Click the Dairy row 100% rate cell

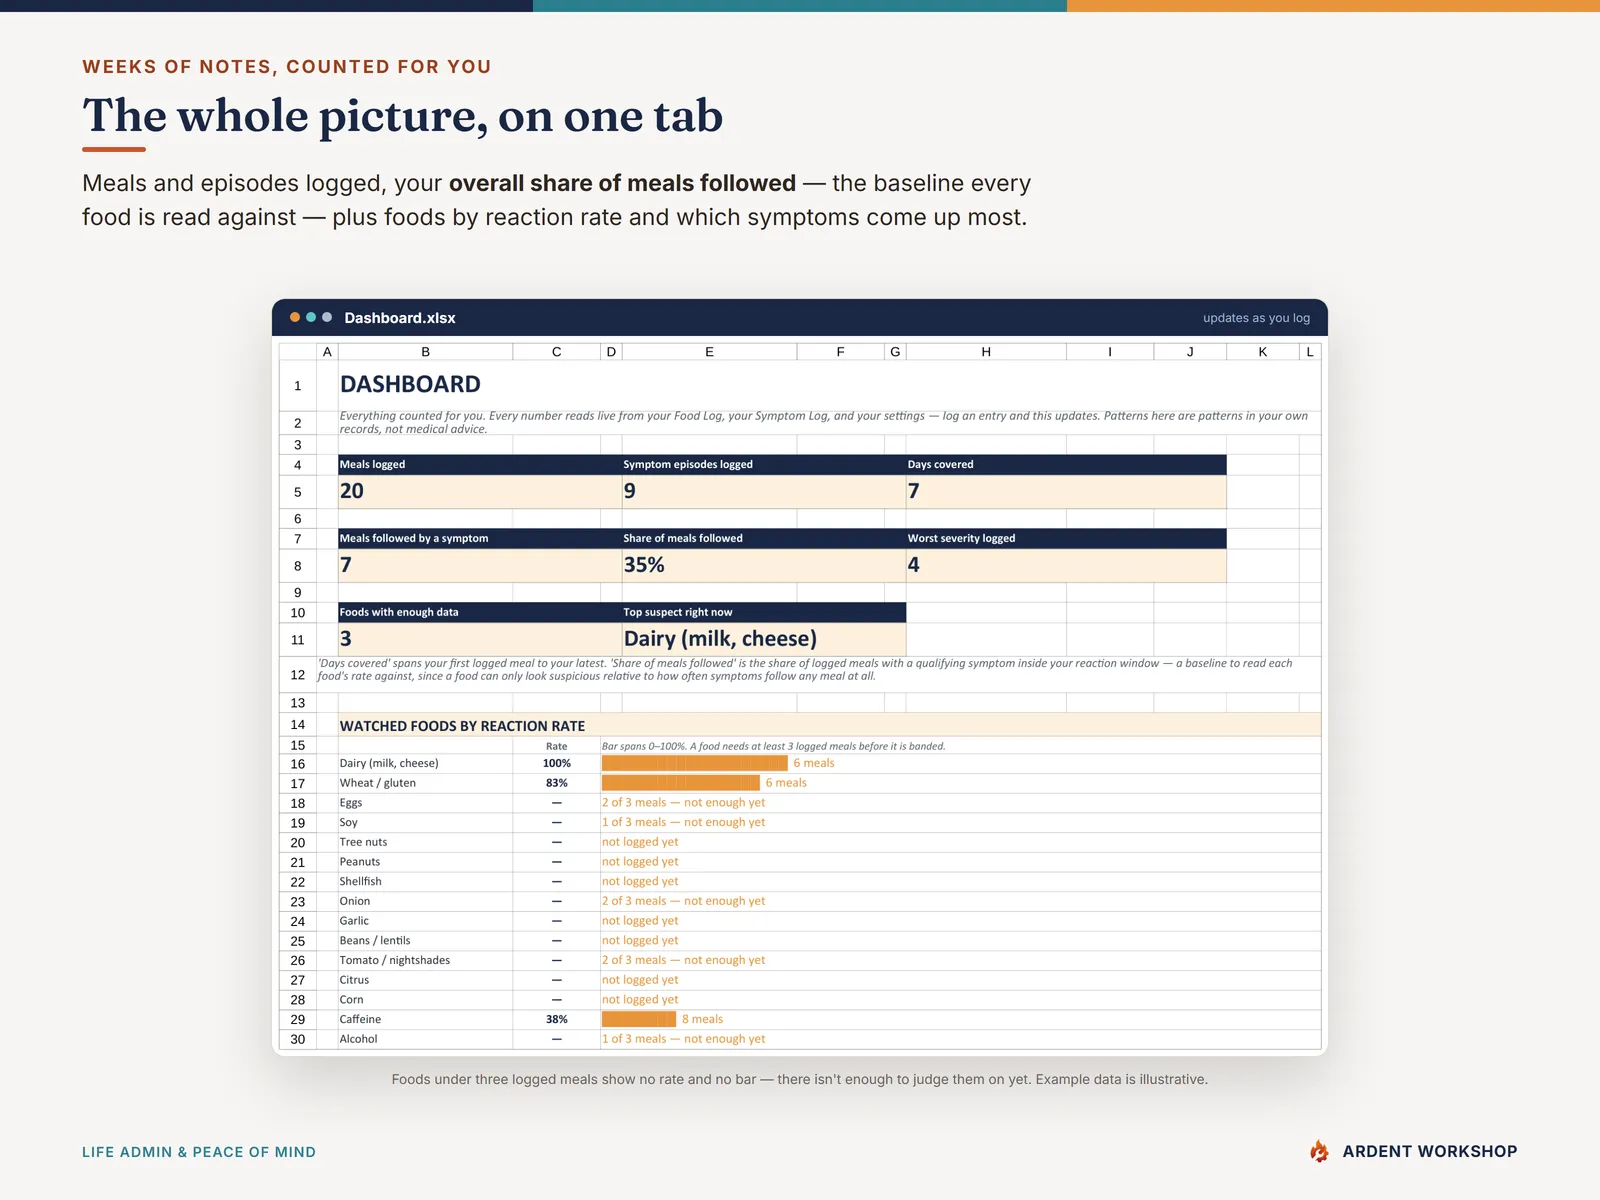[556, 764]
